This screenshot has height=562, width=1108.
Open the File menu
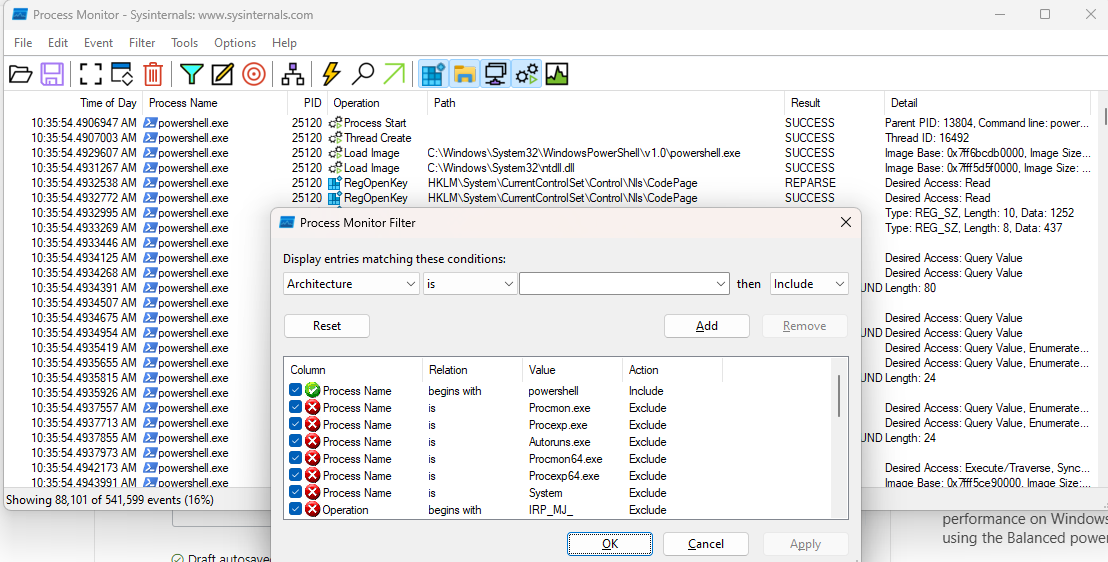point(23,42)
